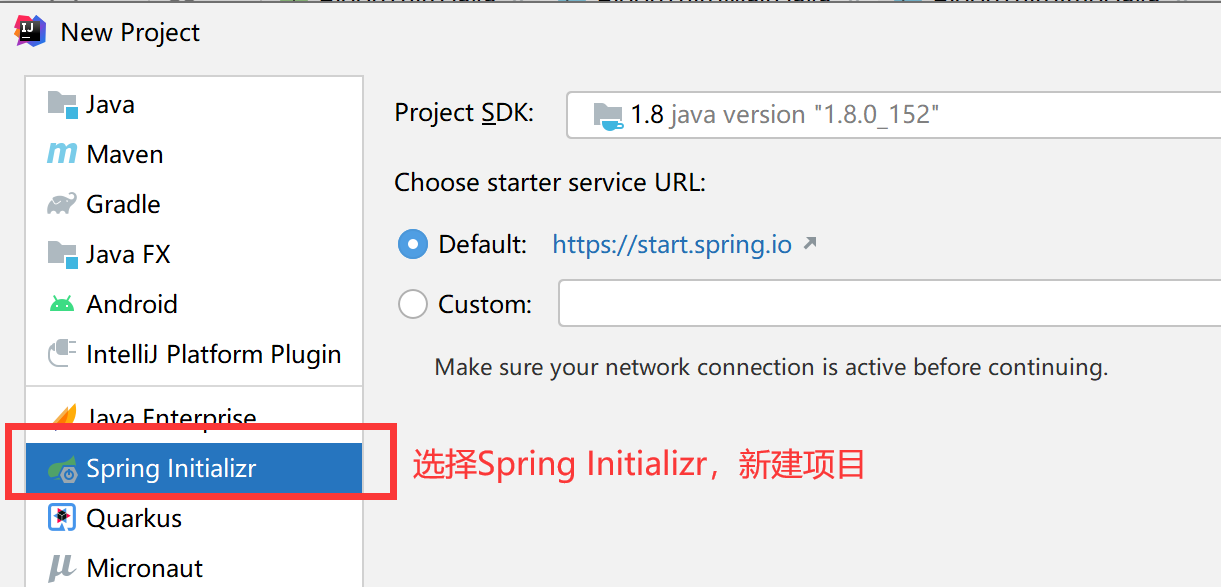
Task: Click the Java FX folder icon
Action: pyautogui.click(x=63, y=254)
